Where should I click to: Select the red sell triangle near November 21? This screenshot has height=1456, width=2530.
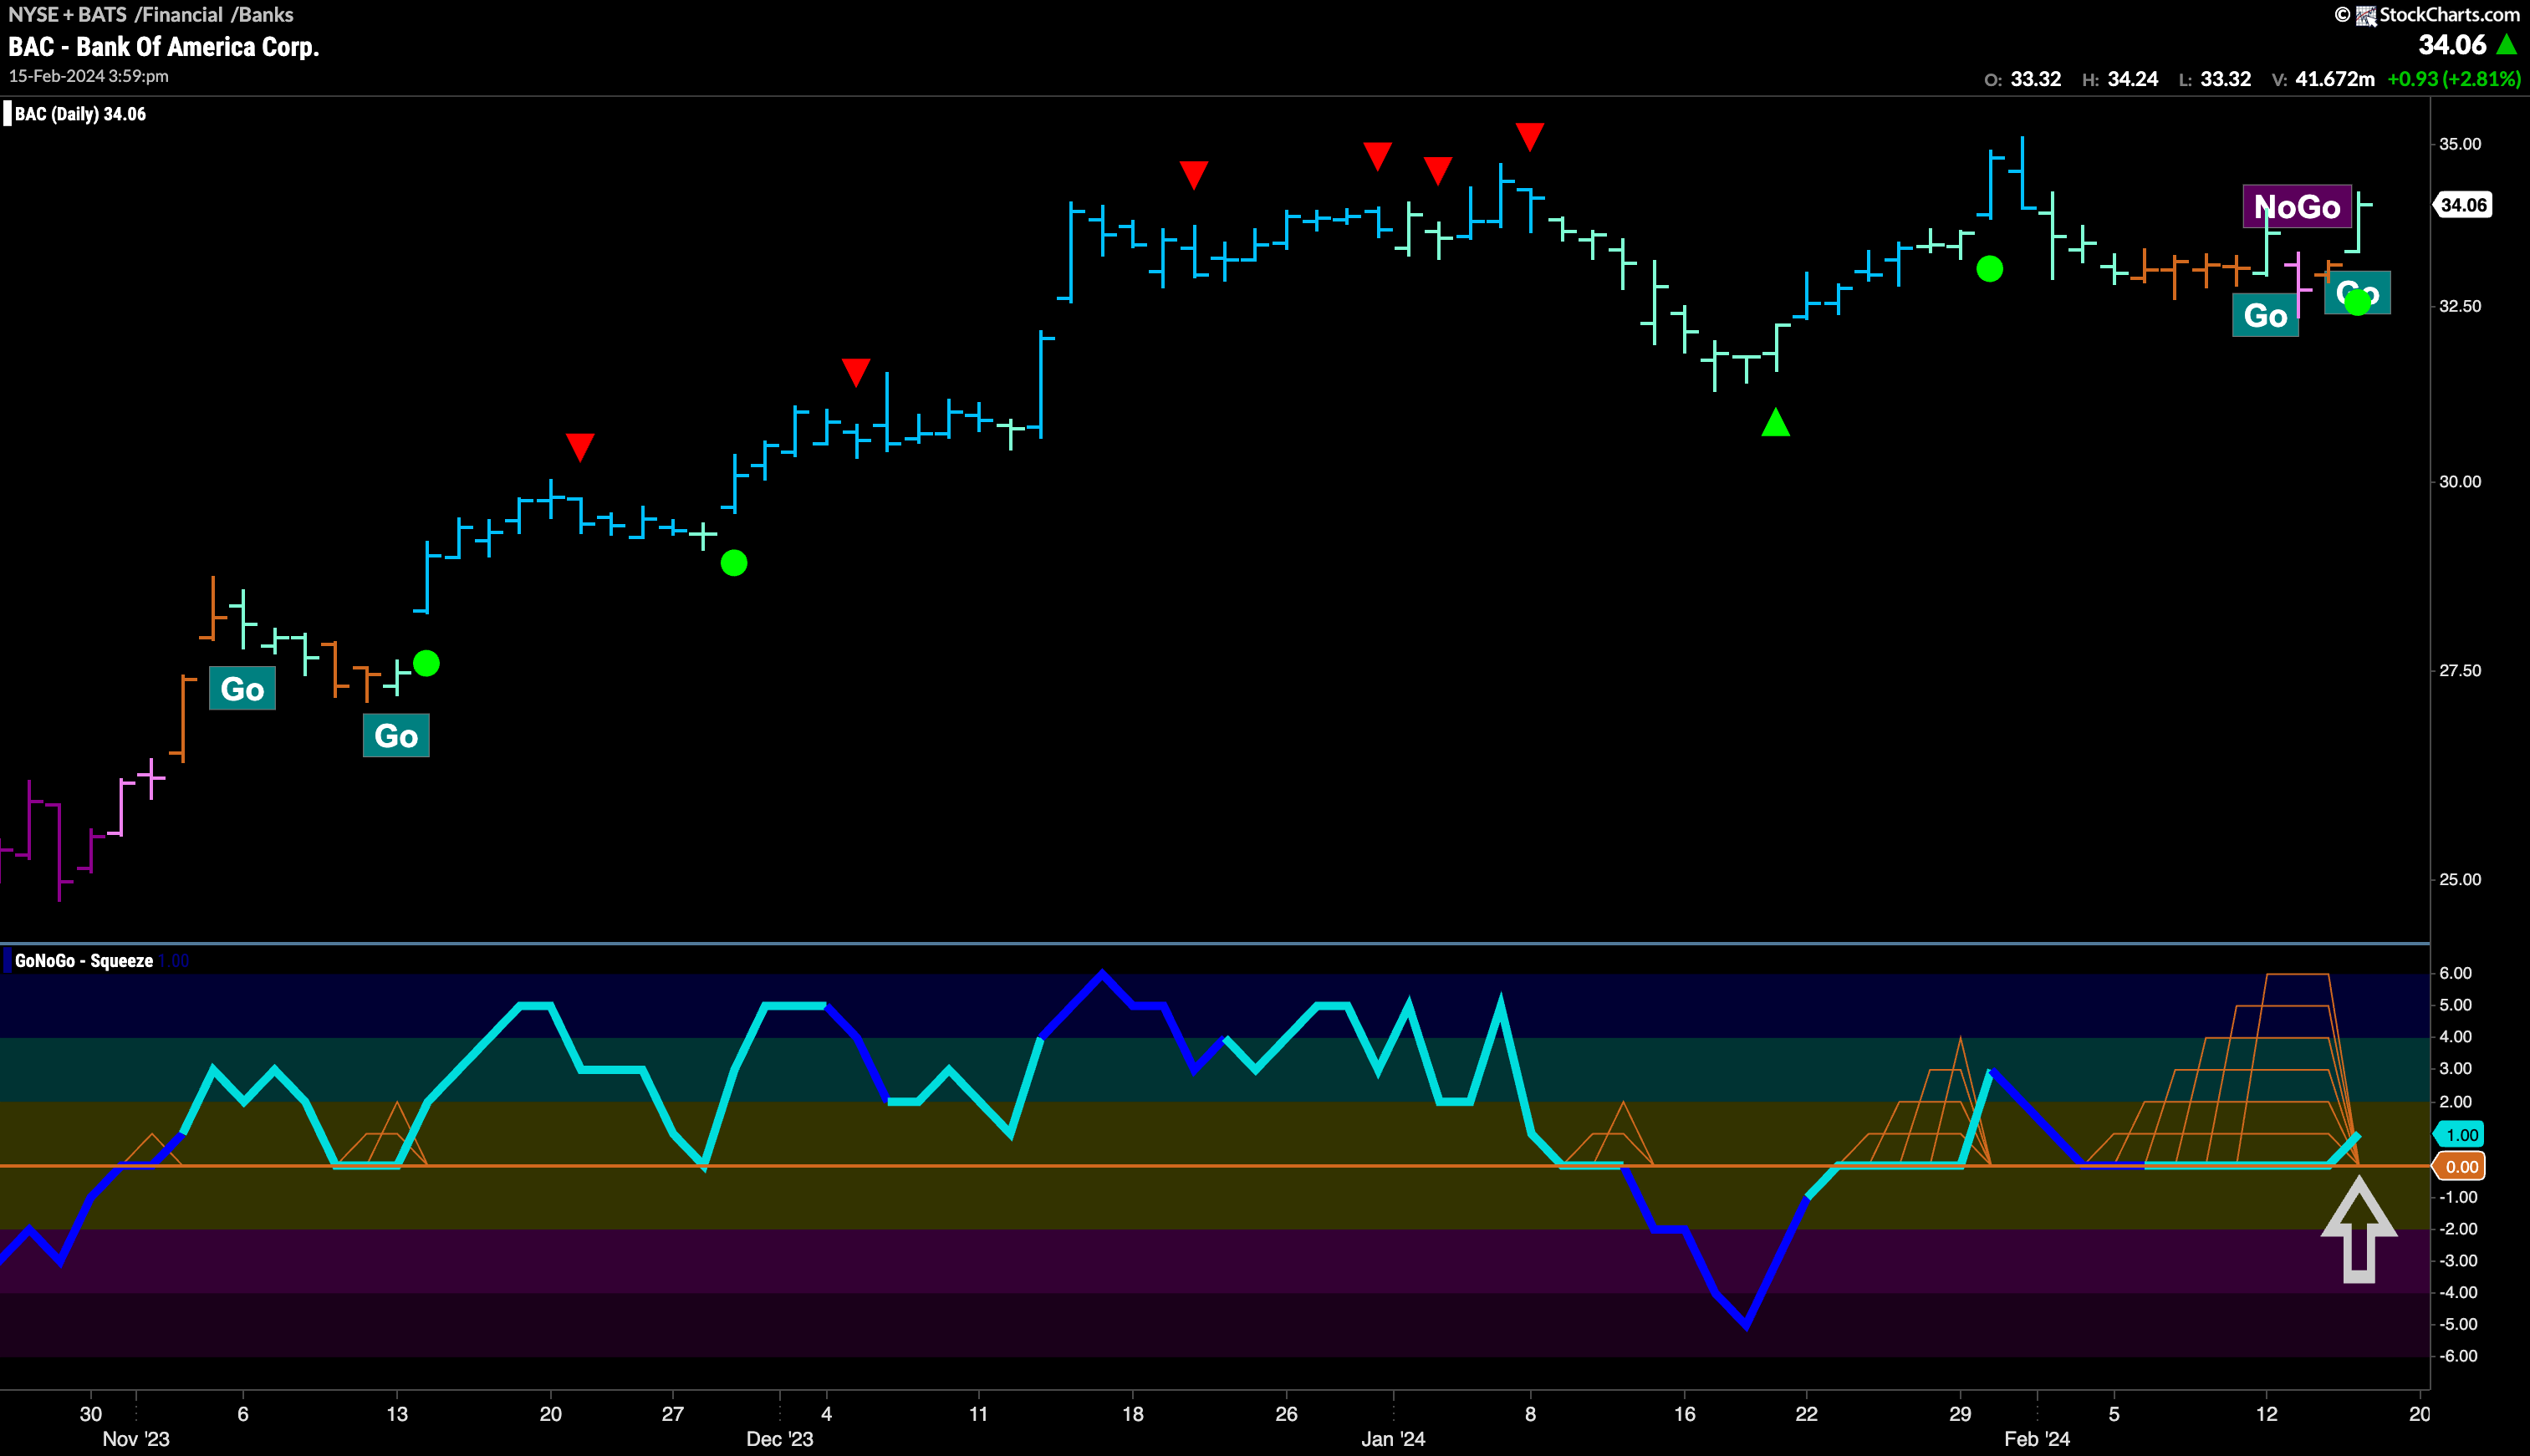click(580, 447)
